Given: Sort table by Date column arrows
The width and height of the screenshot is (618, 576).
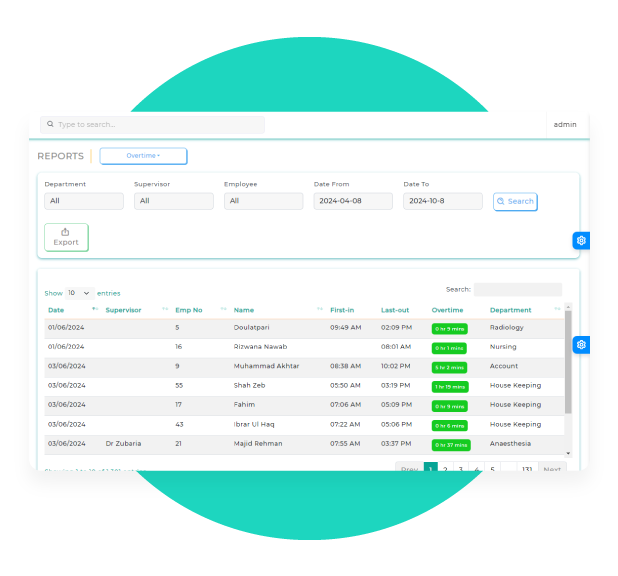Looking at the screenshot, I should tap(95, 310).
